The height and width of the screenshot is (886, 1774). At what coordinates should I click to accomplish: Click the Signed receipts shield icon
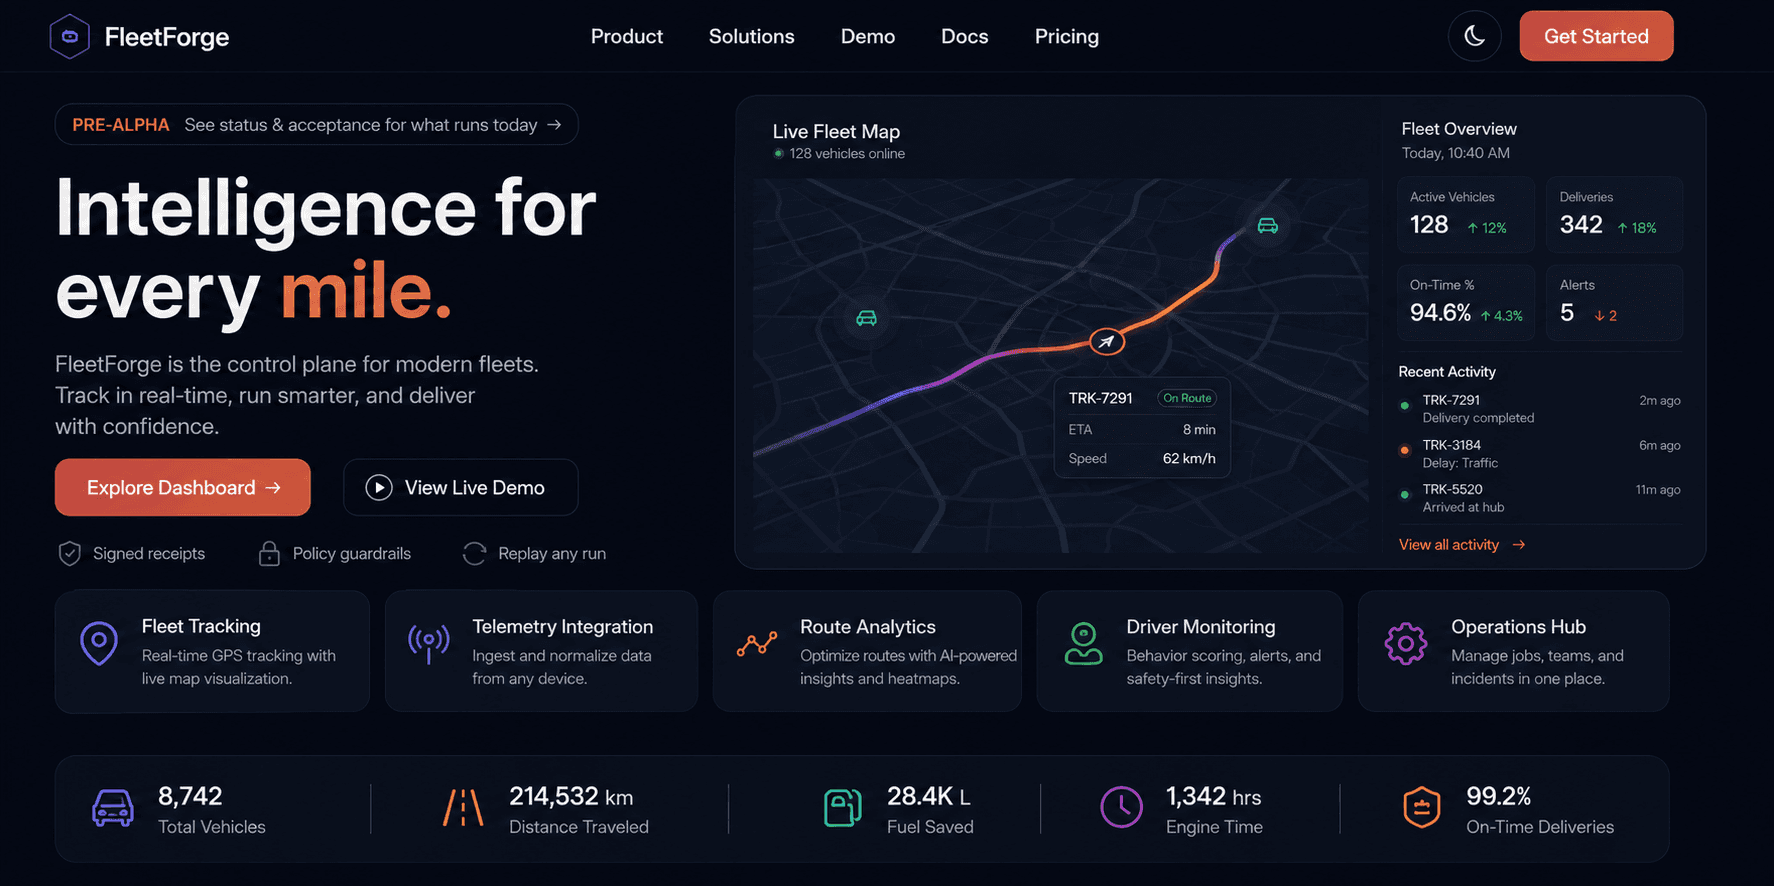pyautogui.click(x=69, y=553)
